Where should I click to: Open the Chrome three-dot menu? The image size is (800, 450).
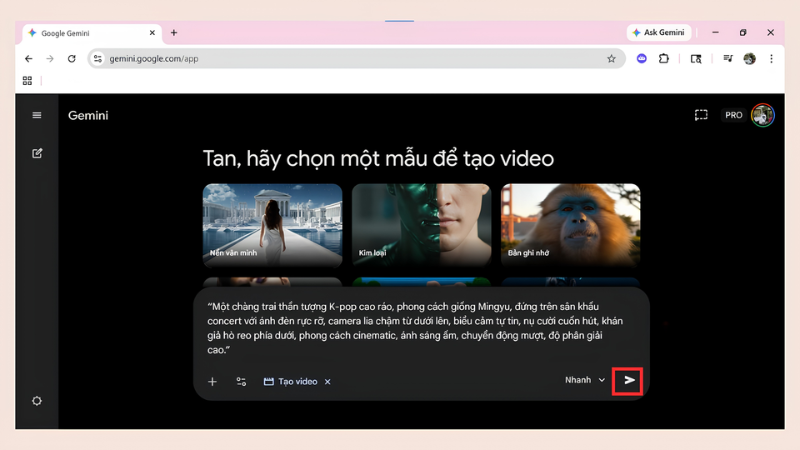coord(771,59)
